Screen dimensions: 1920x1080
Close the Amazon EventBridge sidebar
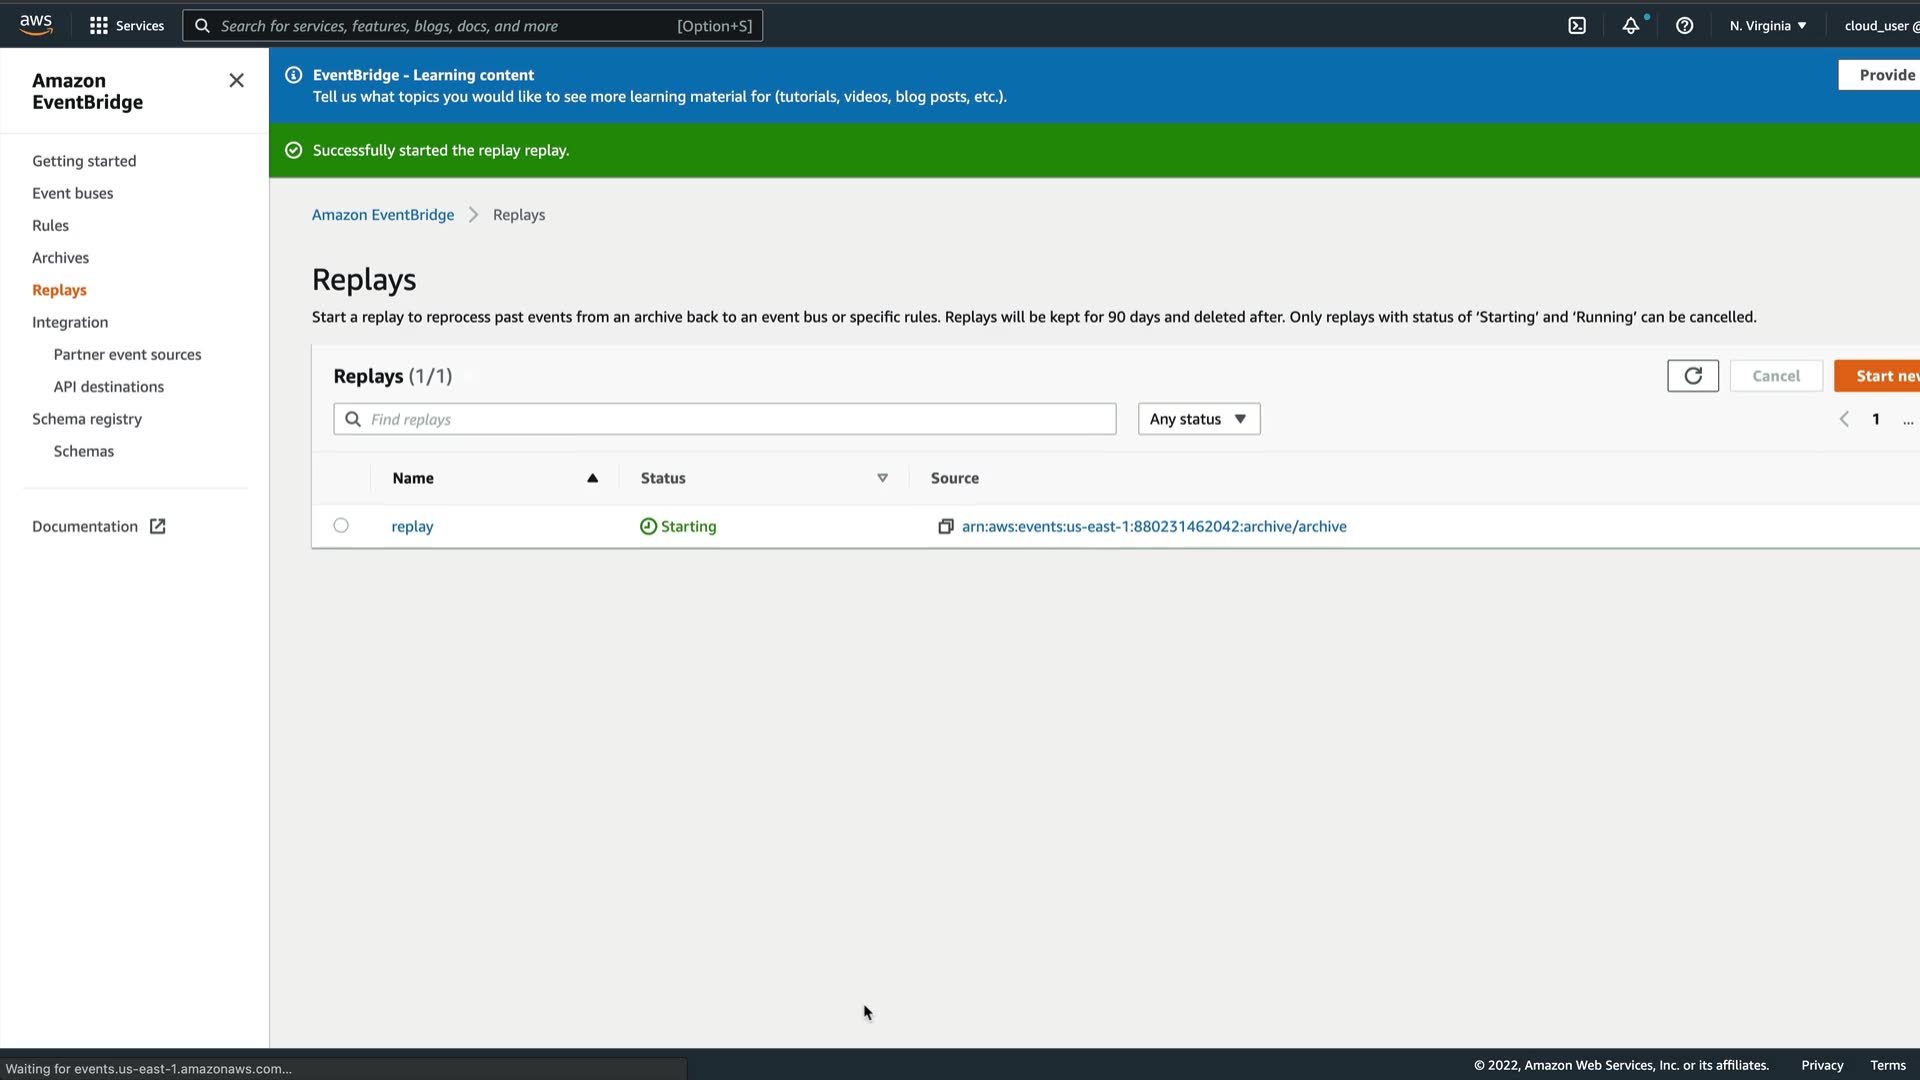(x=236, y=81)
